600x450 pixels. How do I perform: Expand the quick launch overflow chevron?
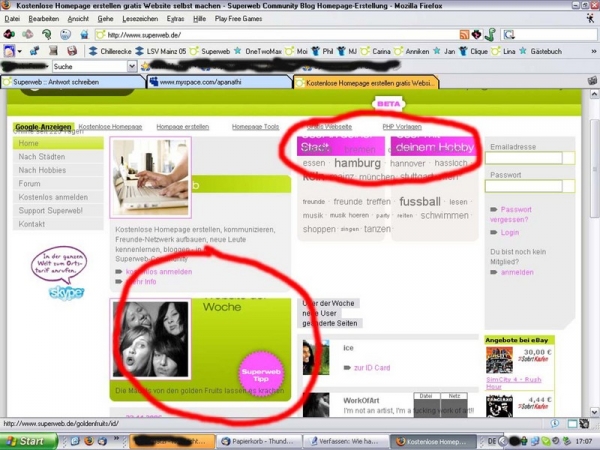click(x=116, y=439)
